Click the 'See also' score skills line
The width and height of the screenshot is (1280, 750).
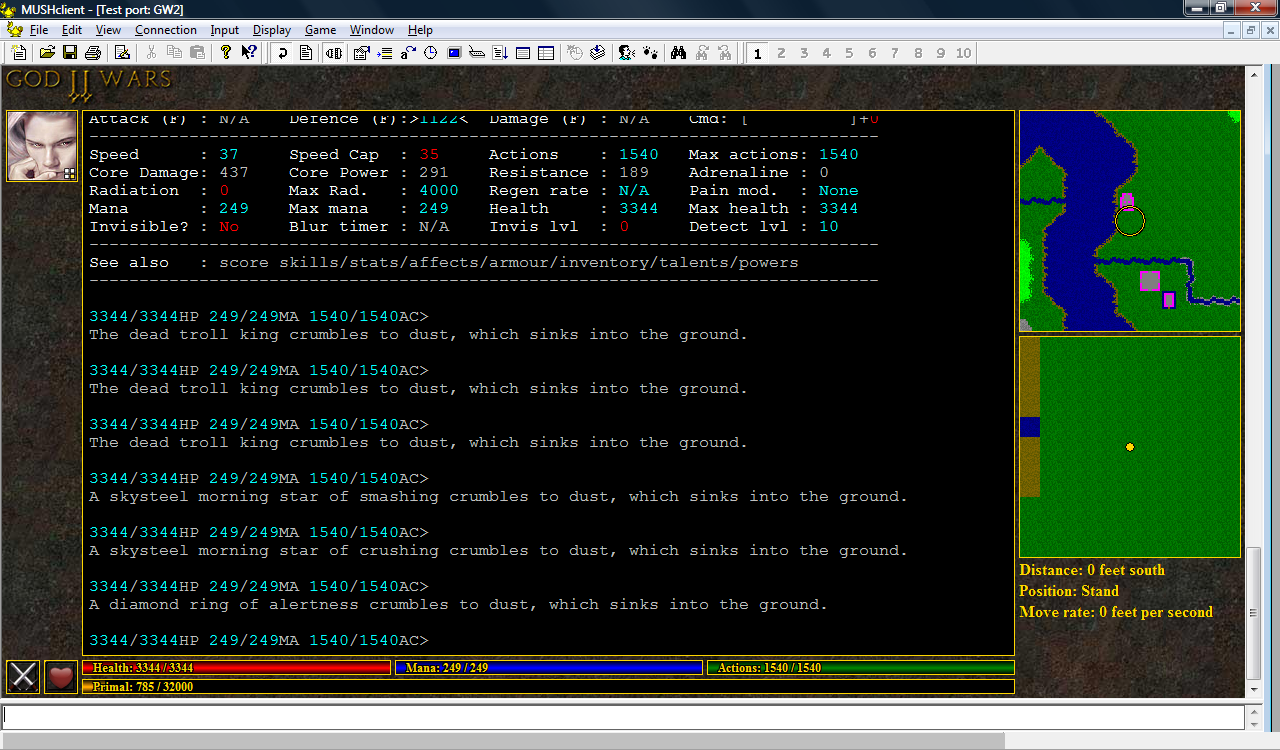(x=444, y=263)
